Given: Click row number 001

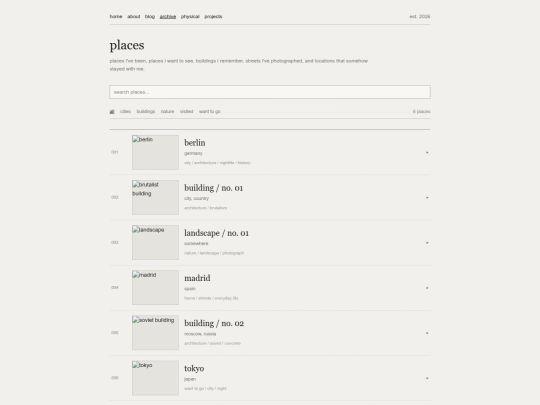Looking at the screenshot, I should tap(115, 152).
